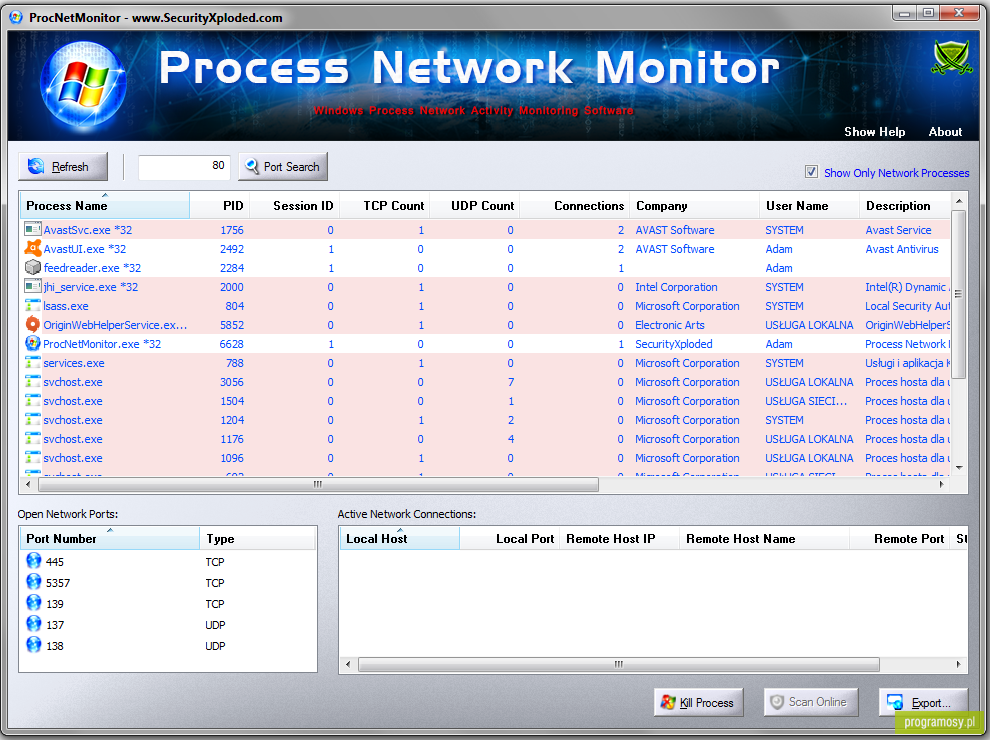Click the feedreader.exe cube icon

(33, 267)
